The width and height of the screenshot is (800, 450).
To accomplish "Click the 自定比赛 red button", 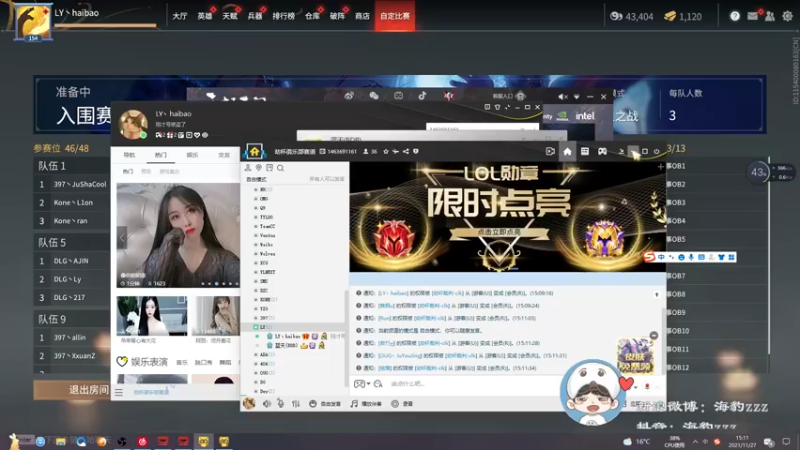I will tap(395, 16).
